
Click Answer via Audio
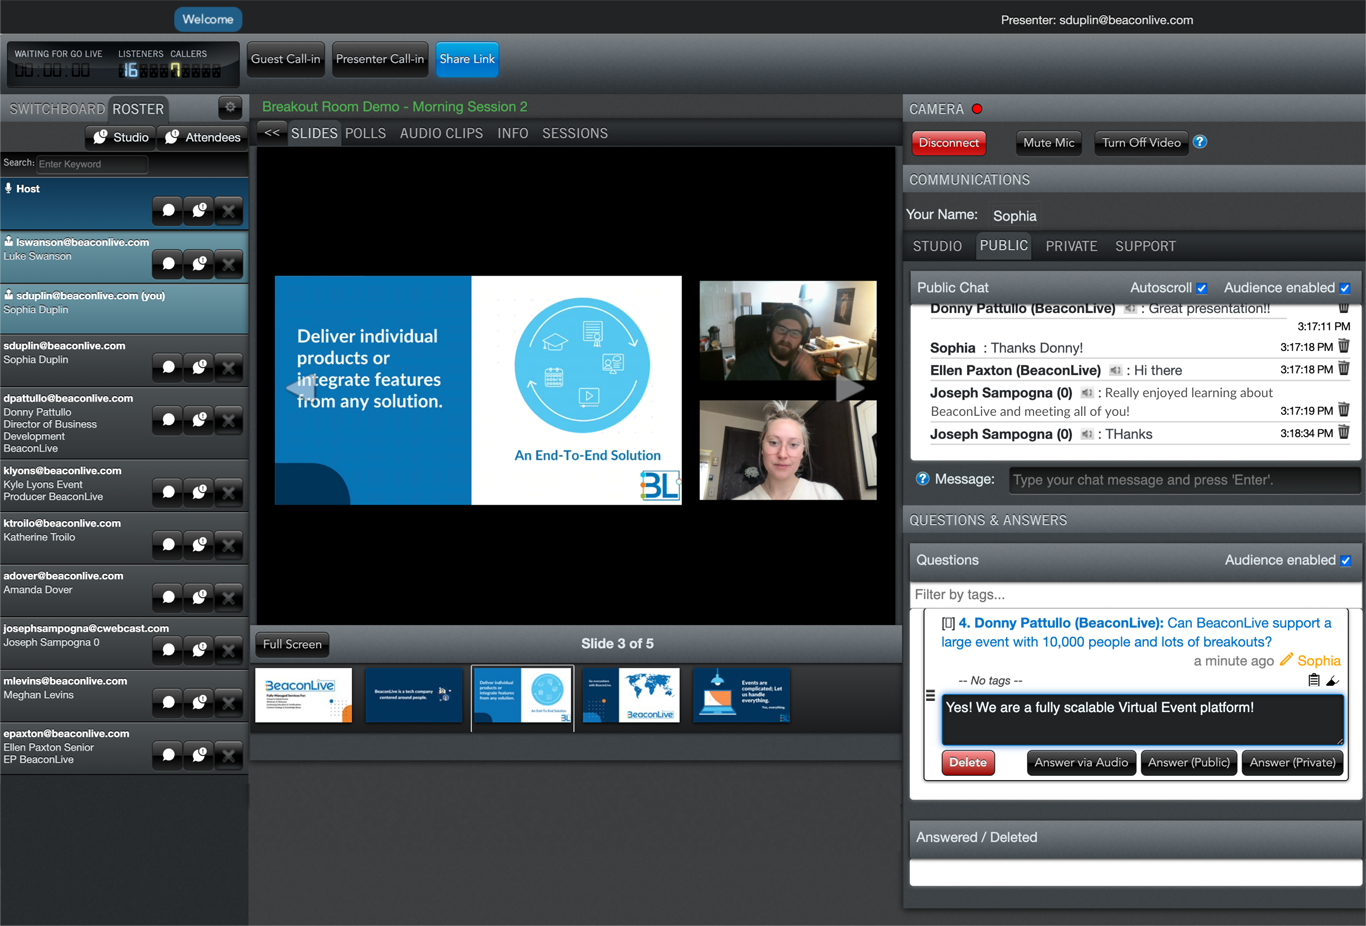(1081, 762)
